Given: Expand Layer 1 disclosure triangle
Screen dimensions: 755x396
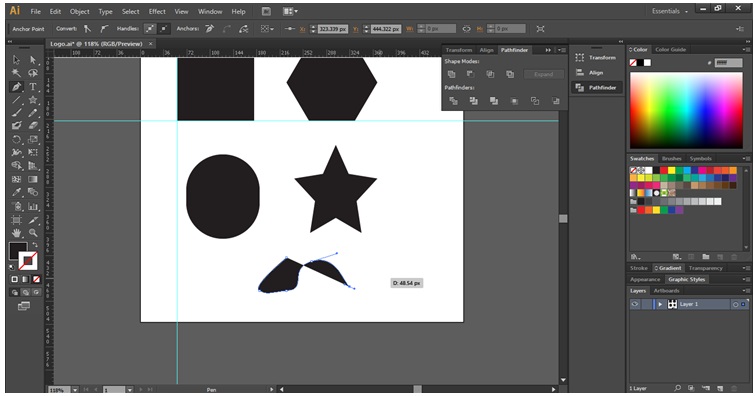Looking at the screenshot, I should 660,304.
